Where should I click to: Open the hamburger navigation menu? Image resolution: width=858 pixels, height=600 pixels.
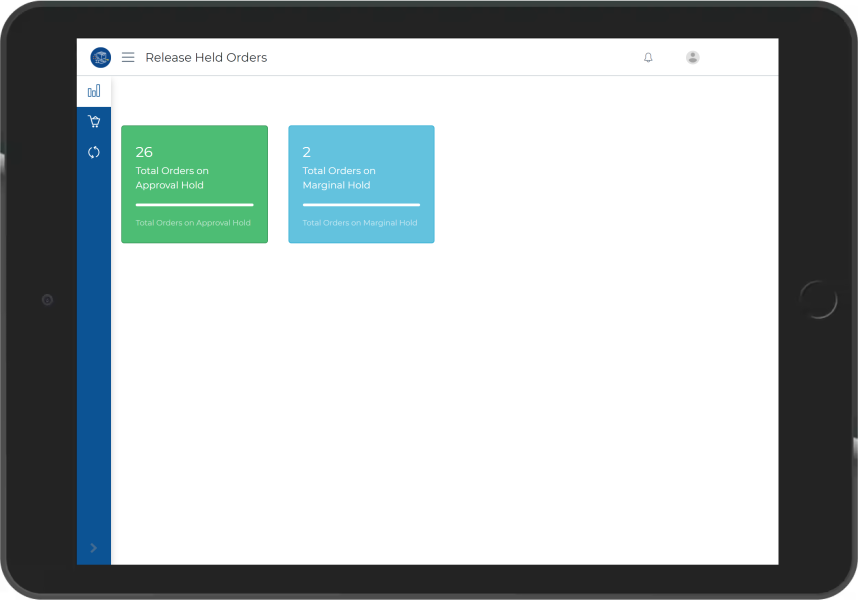click(128, 58)
